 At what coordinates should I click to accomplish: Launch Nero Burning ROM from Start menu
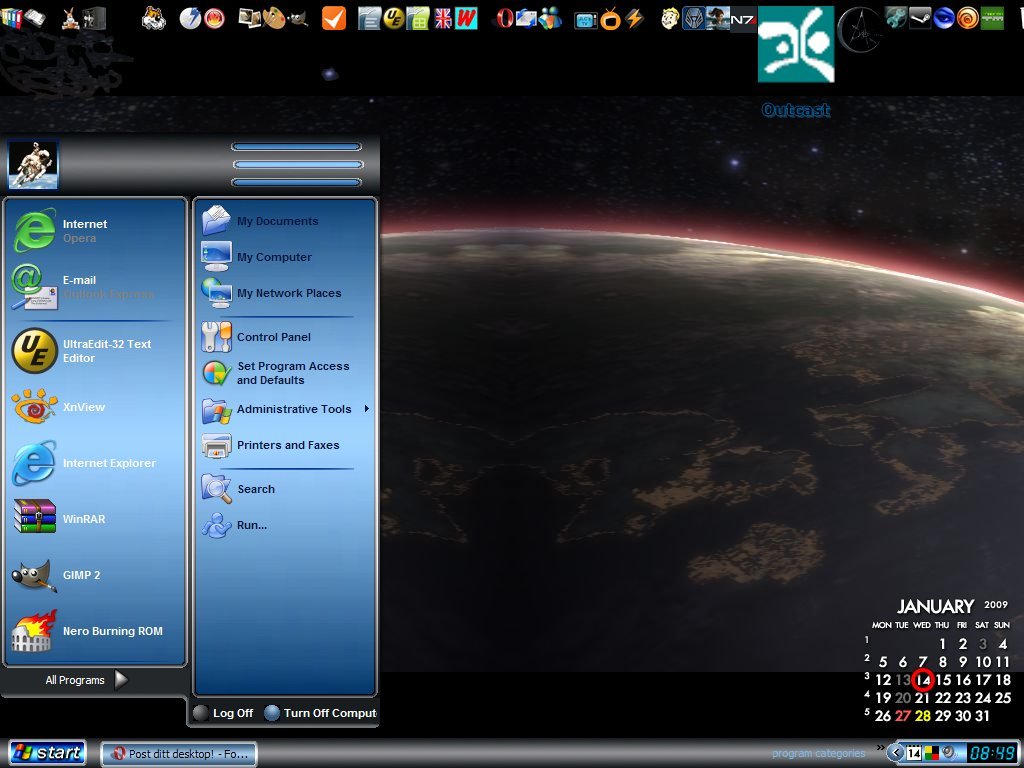point(95,632)
